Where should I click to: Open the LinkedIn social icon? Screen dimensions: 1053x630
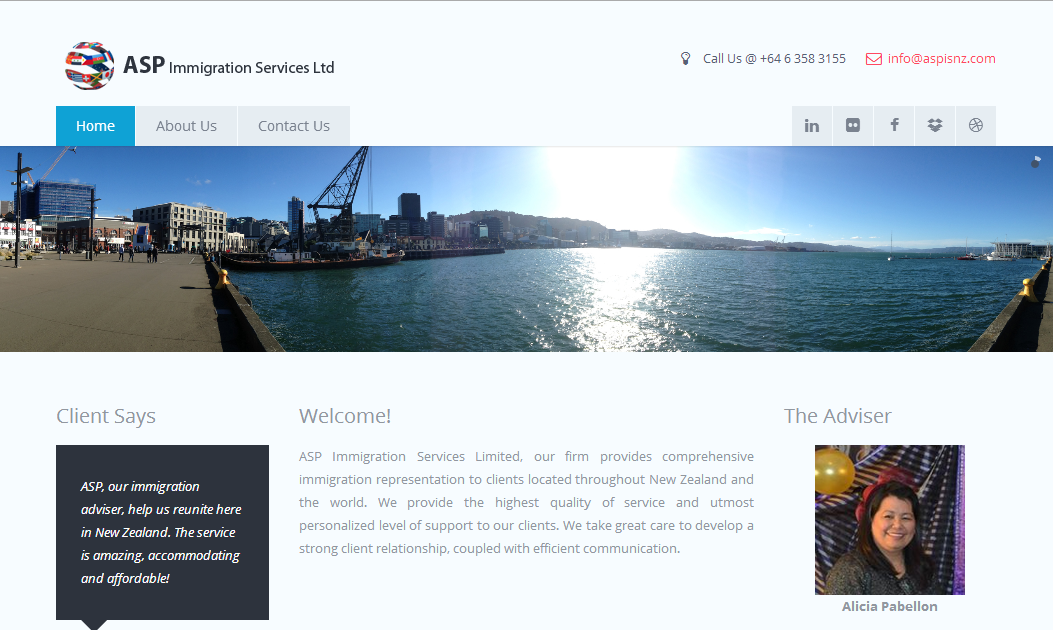[812, 126]
